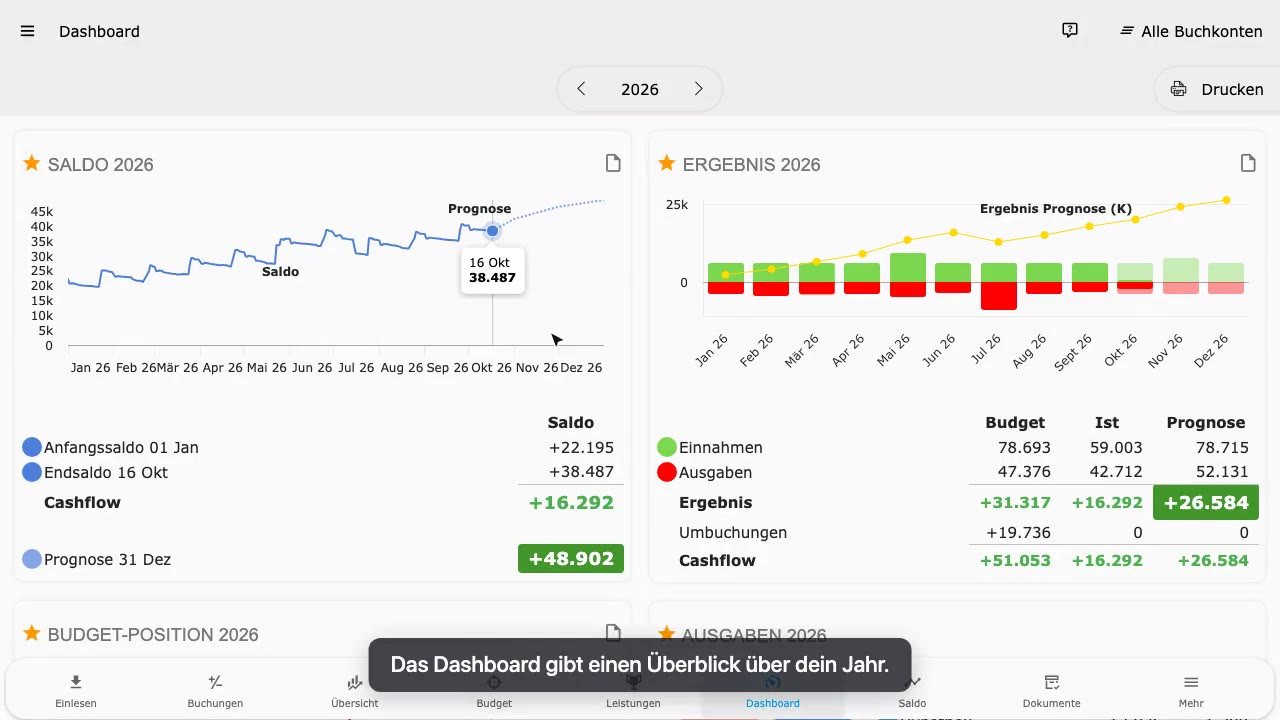This screenshot has width=1280, height=720.
Task: Open the document icon of ERGEBNIS 2026
Action: tap(1248, 163)
